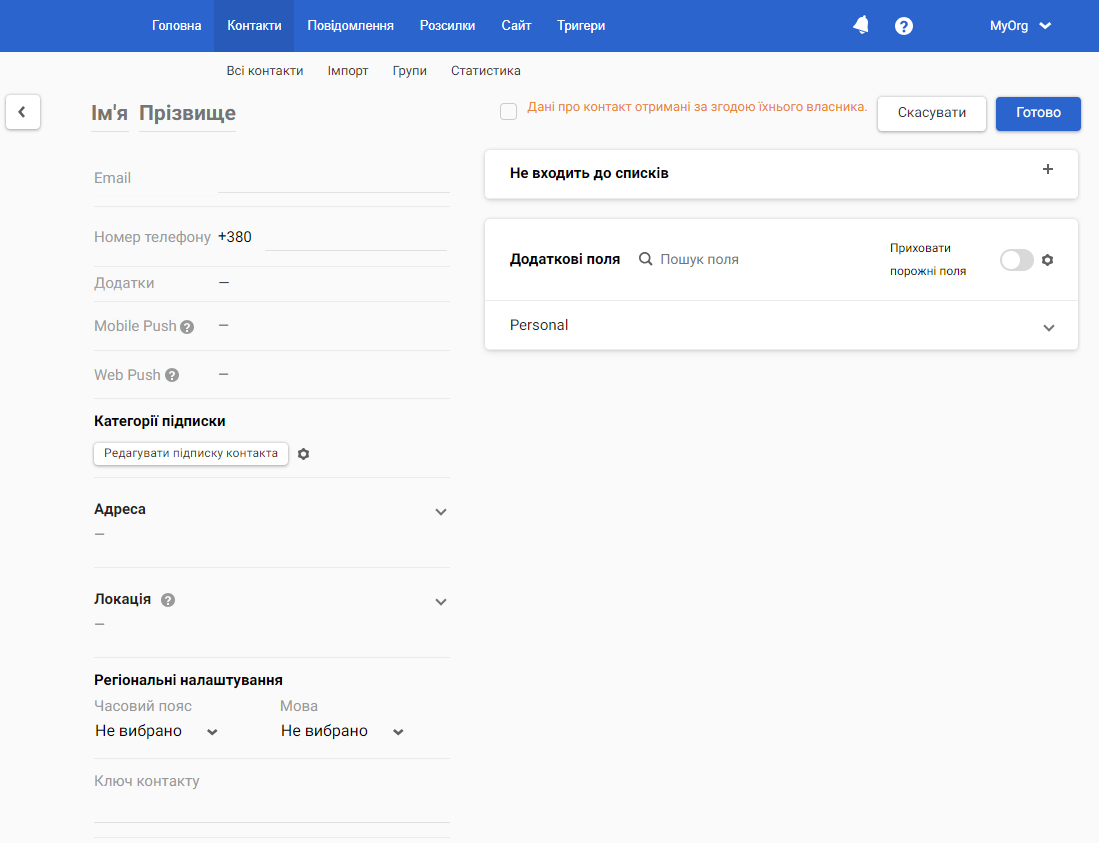Click the back arrow button
The height and width of the screenshot is (843, 1099).
pyautogui.click(x=22, y=112)
